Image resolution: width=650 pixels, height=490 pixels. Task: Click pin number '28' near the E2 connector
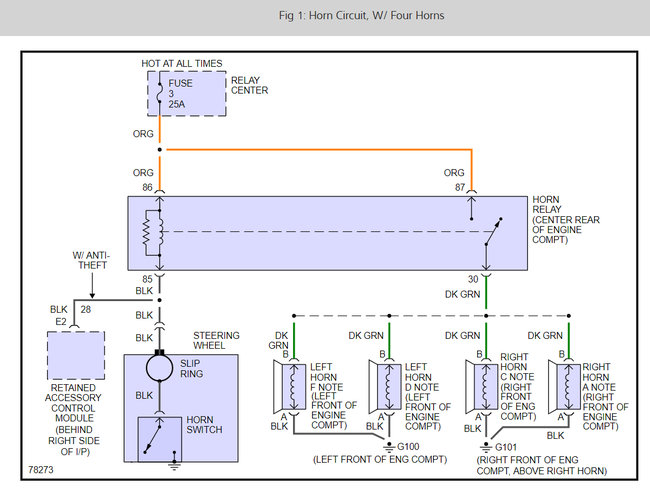86,309
